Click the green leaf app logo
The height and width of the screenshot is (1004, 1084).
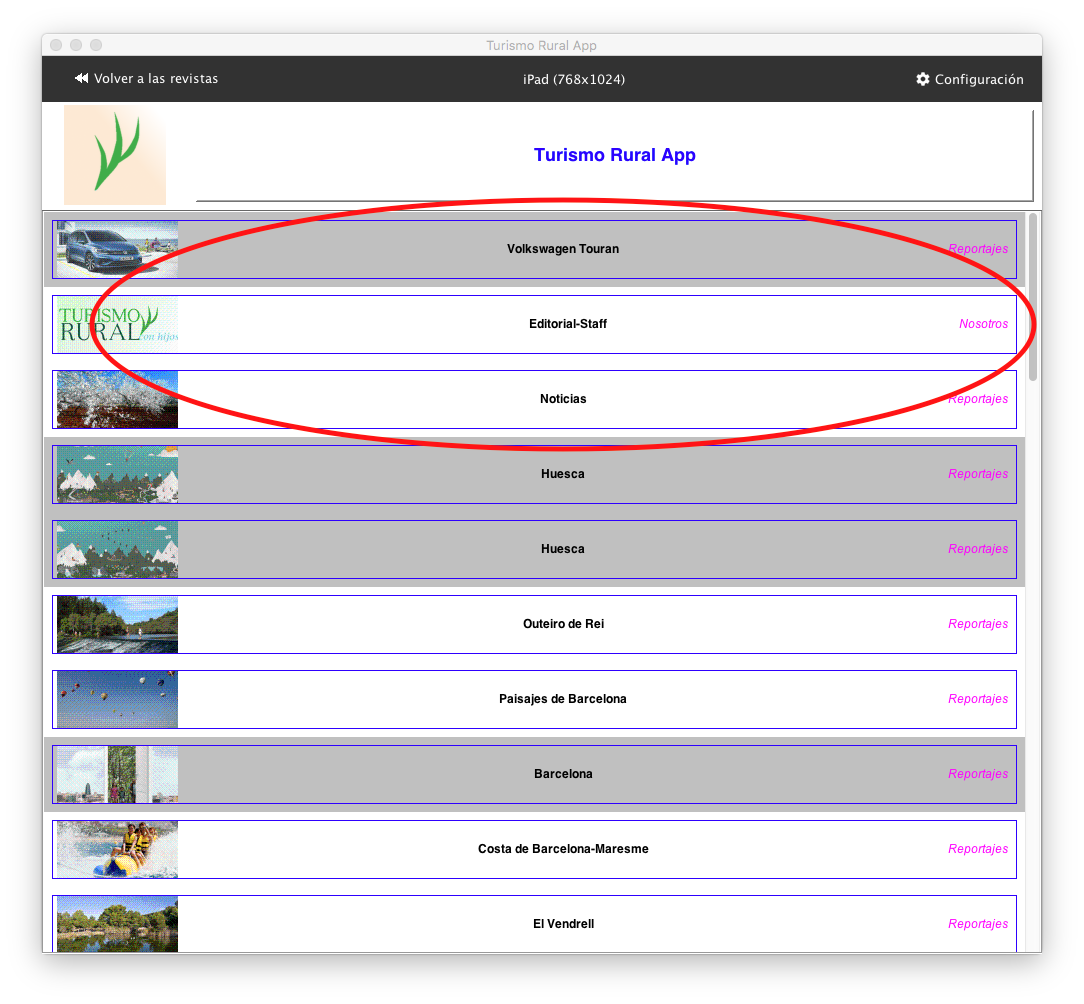tap(115, 155)
